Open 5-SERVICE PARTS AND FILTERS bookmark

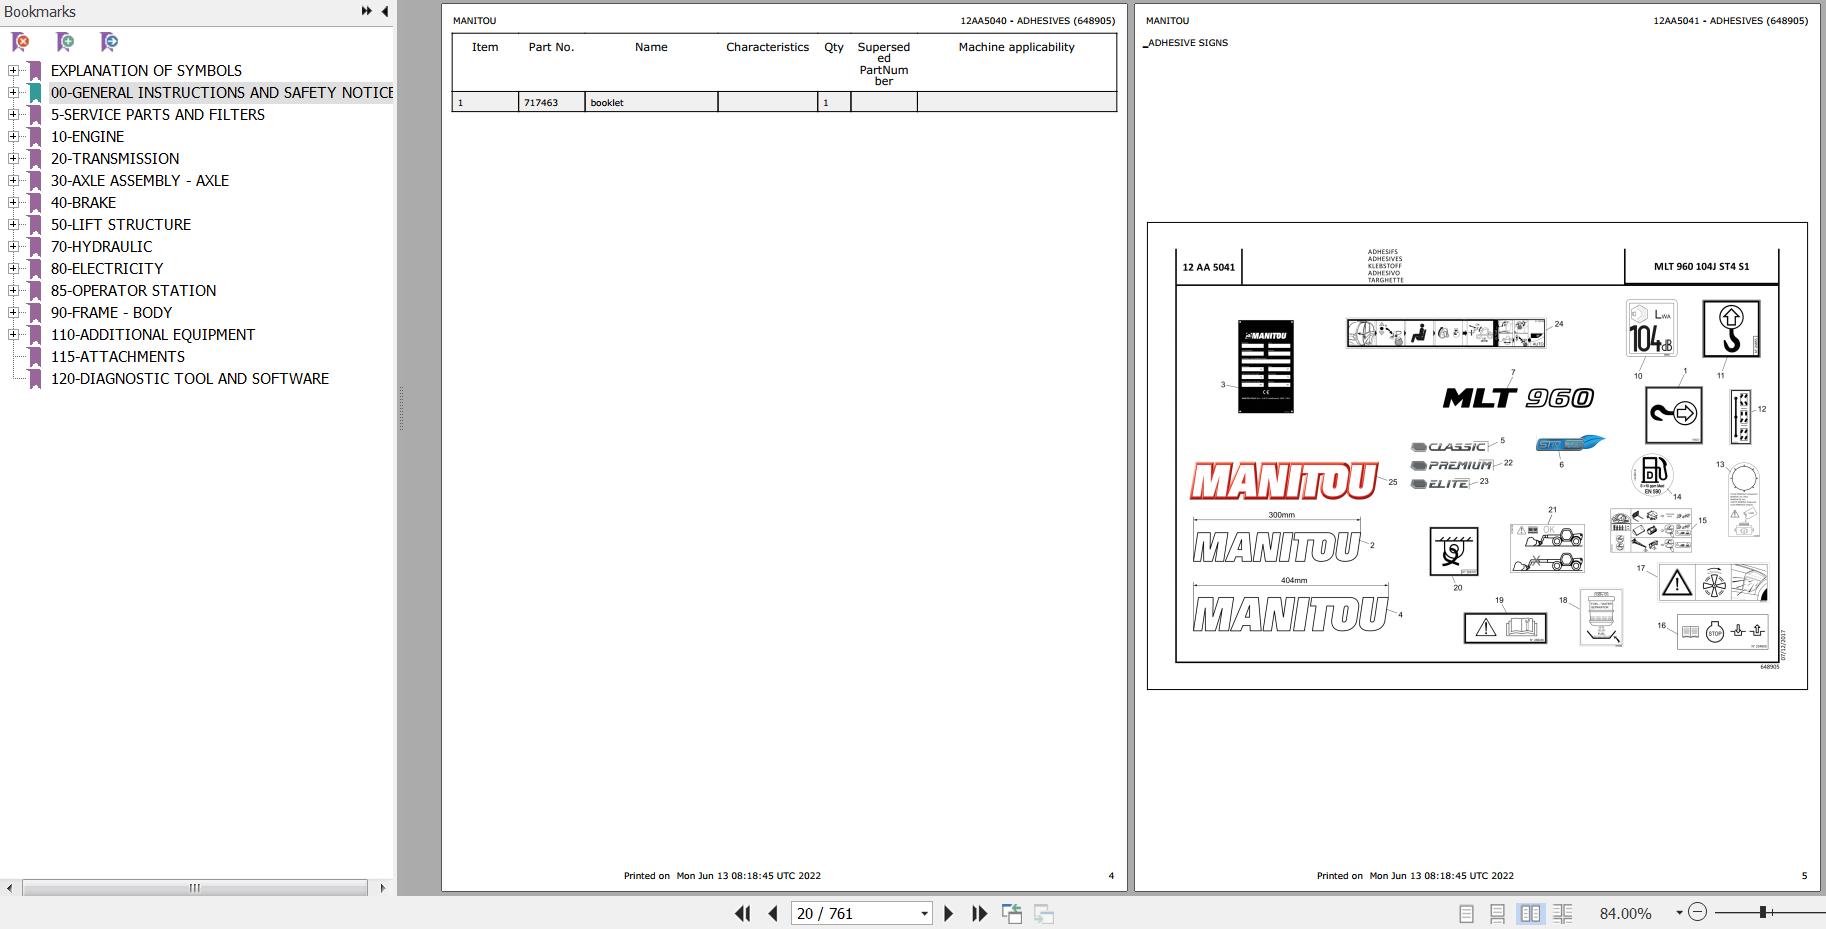click(158, 115)
